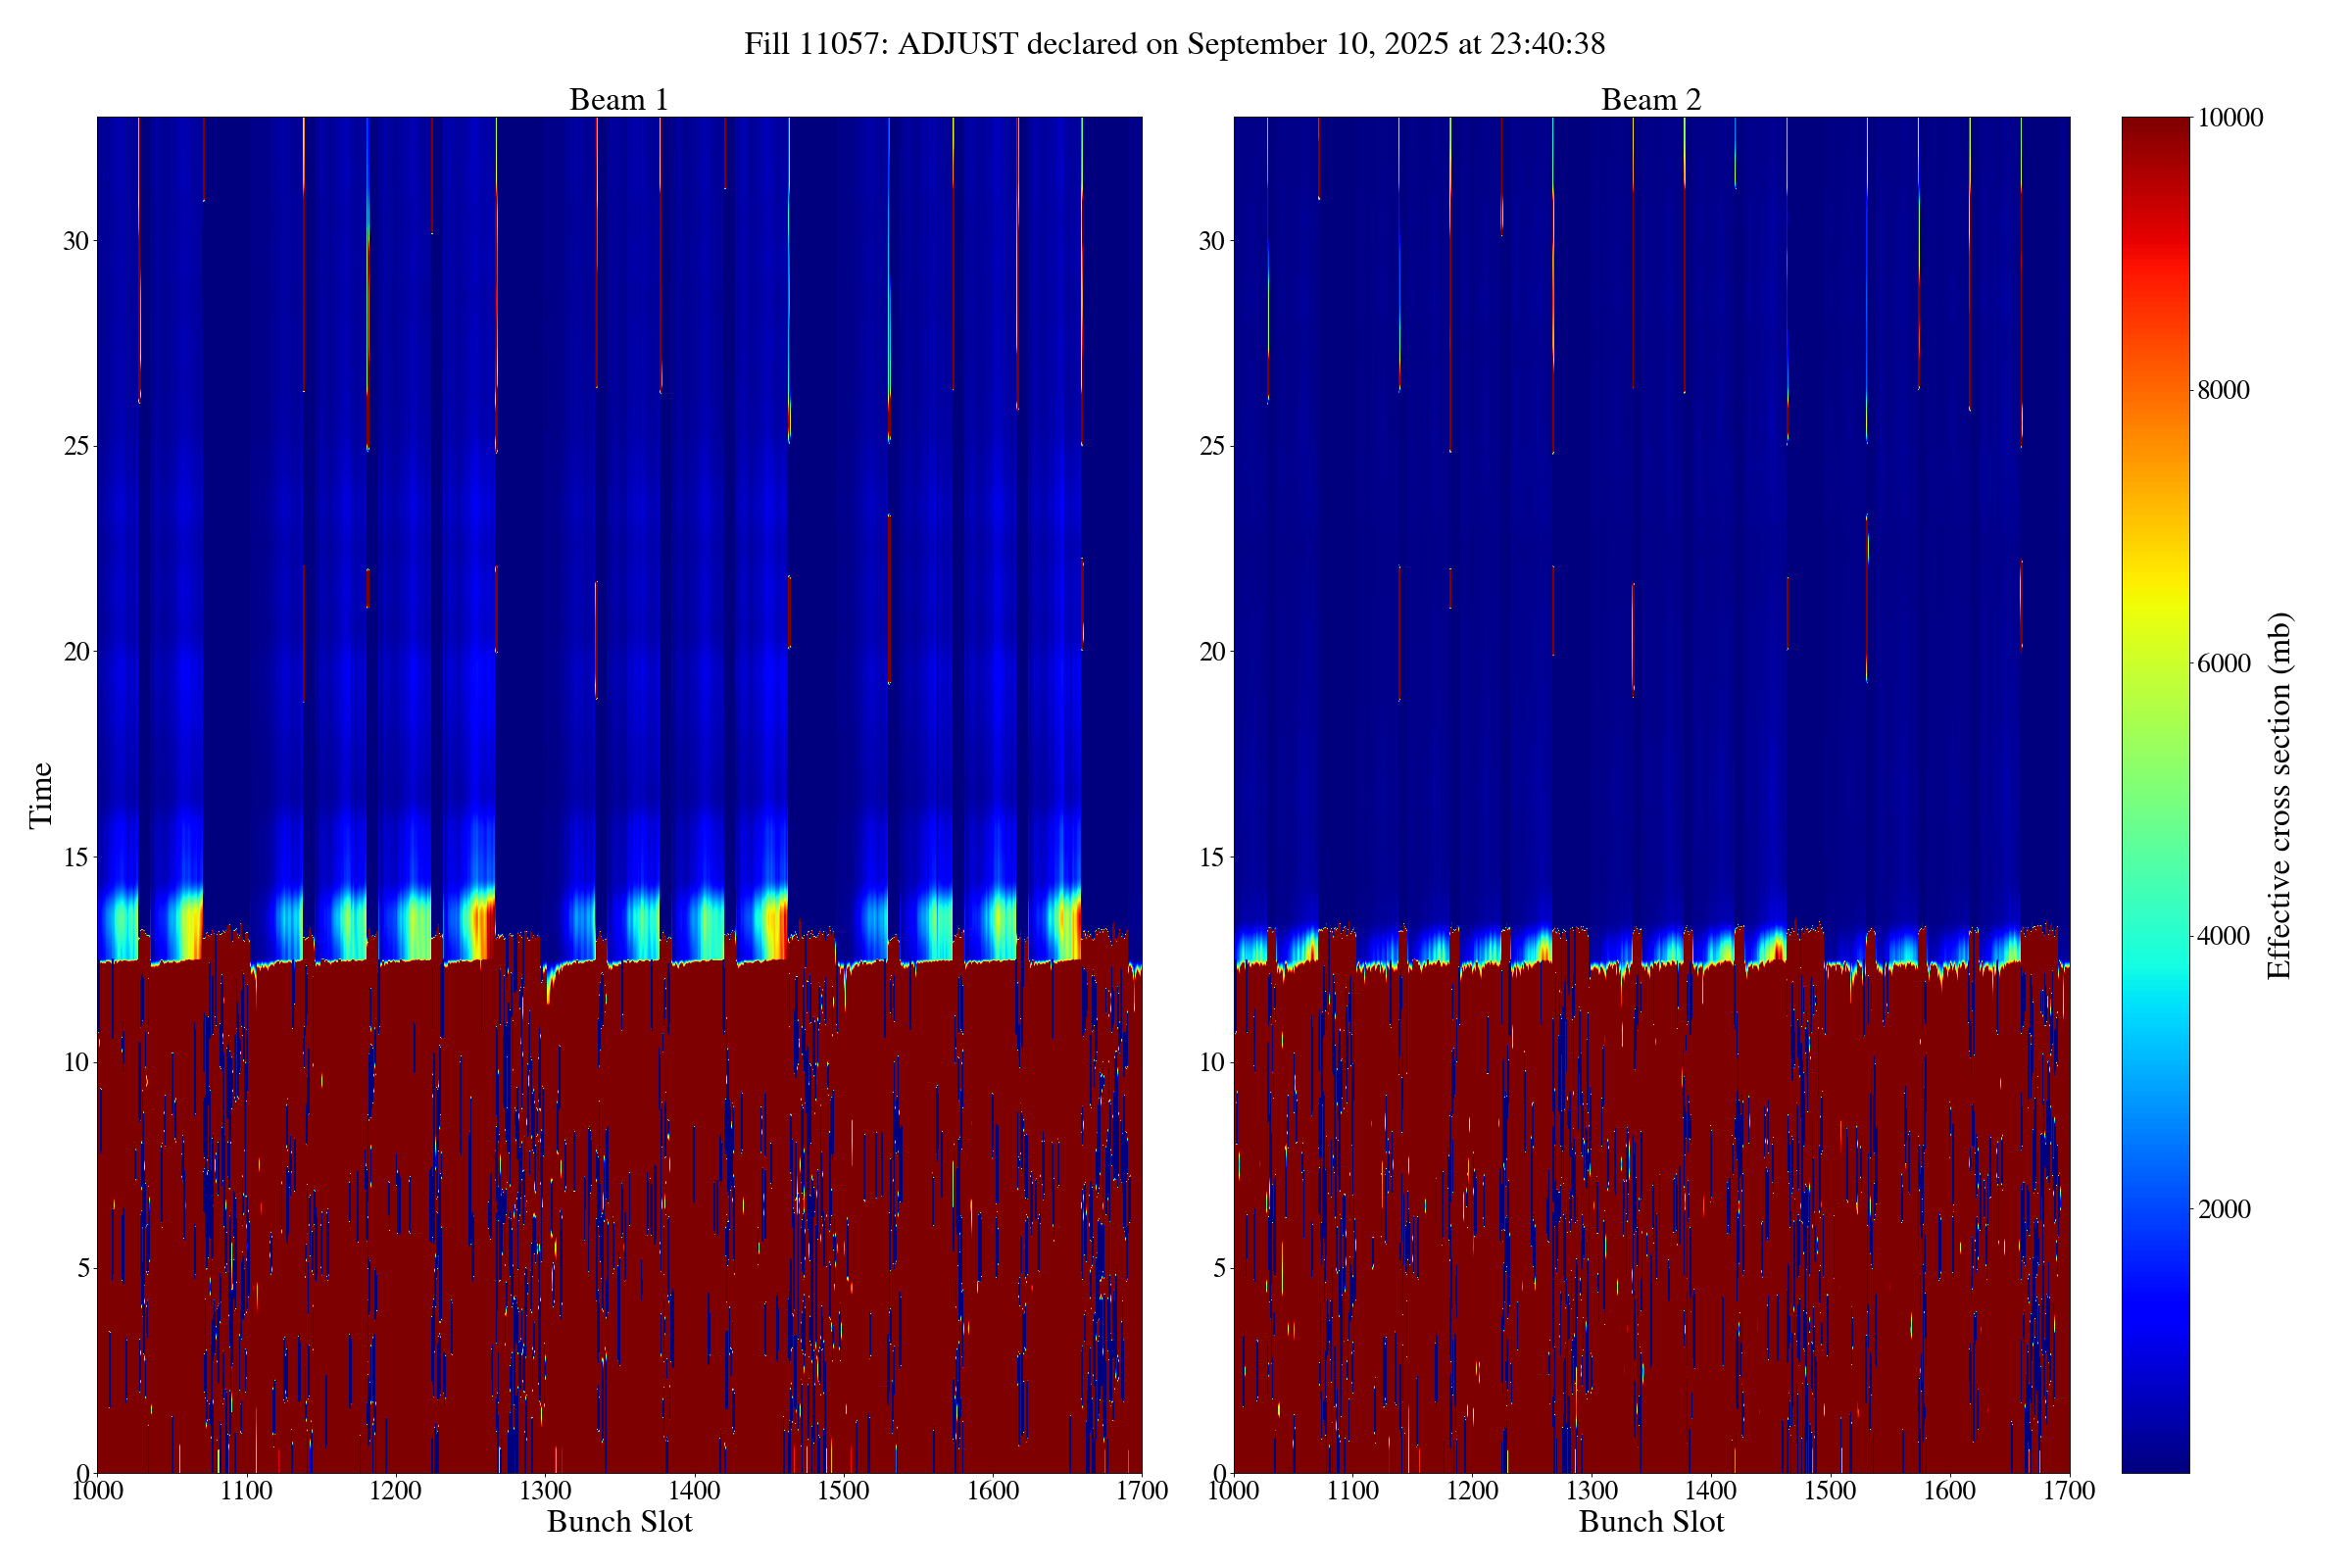
Task: Click the Time y-axis label
Action: coord(41,795)
